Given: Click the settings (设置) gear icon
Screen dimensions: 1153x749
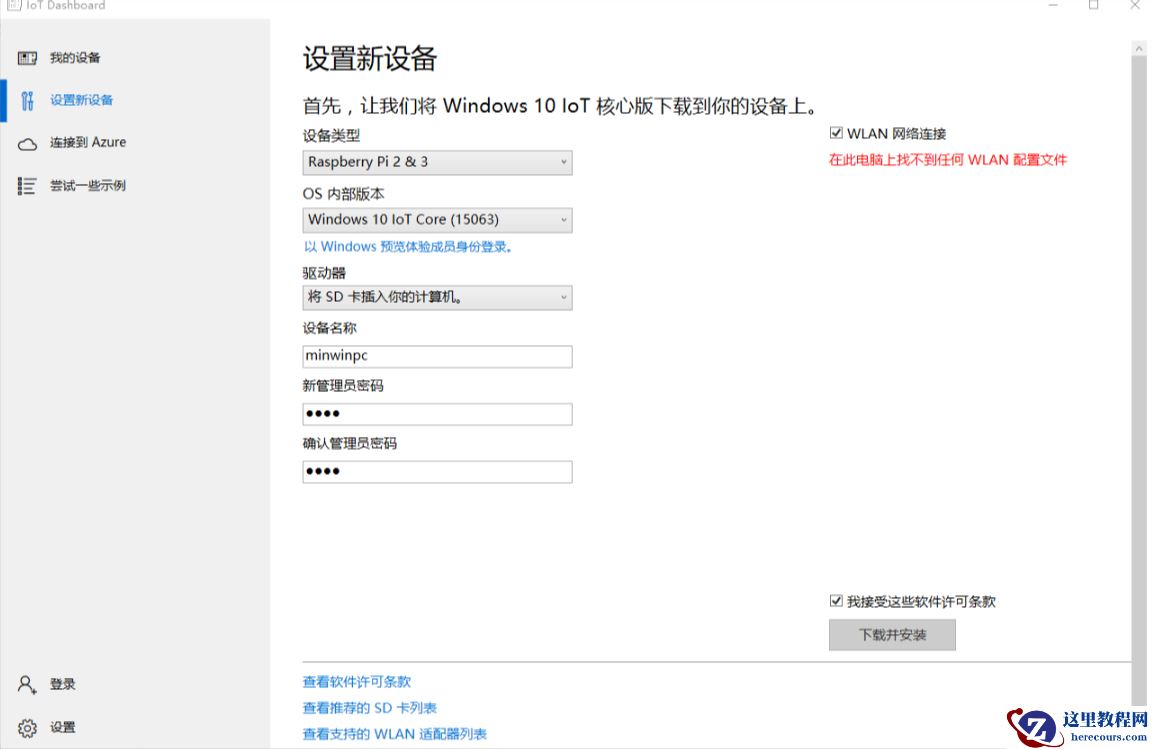Looking at the screenshot, I should coord(27,728).
